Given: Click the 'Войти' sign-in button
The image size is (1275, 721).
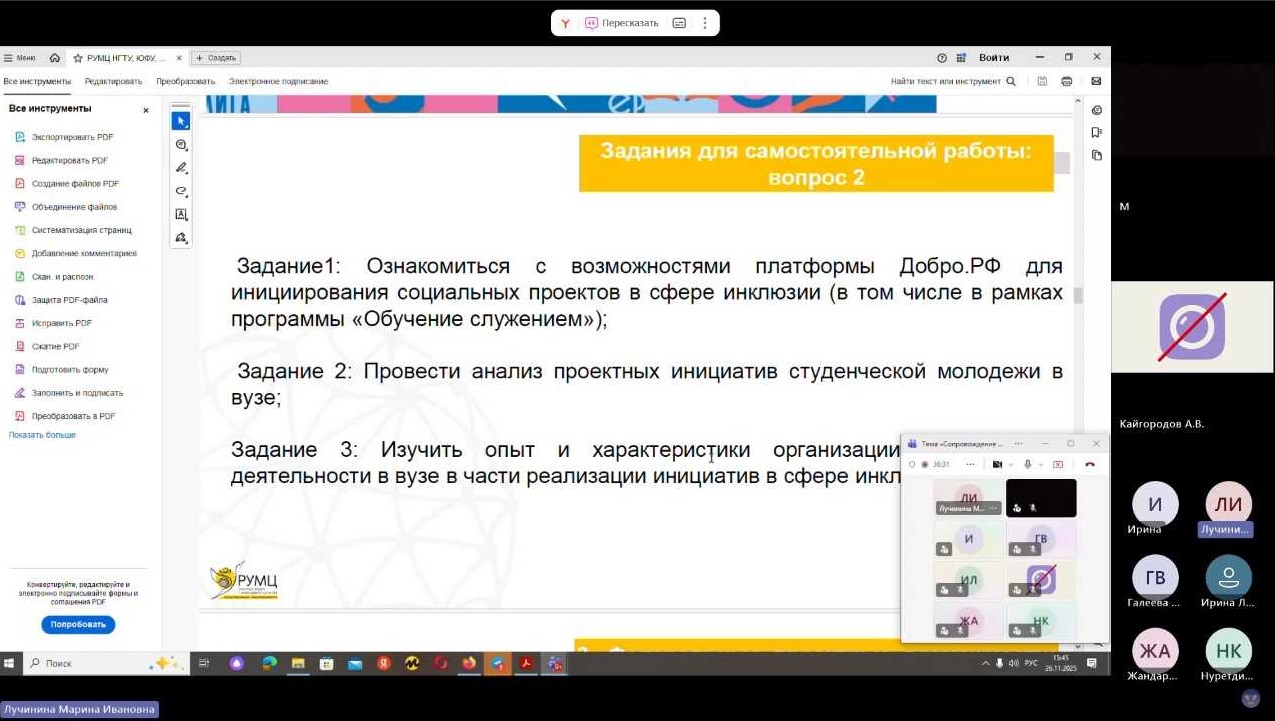Looking at the screenshot, I should coord(994,58).
